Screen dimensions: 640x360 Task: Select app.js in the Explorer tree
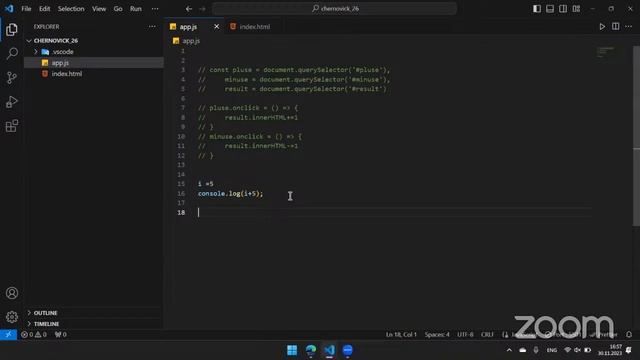(x=94, y=63)
